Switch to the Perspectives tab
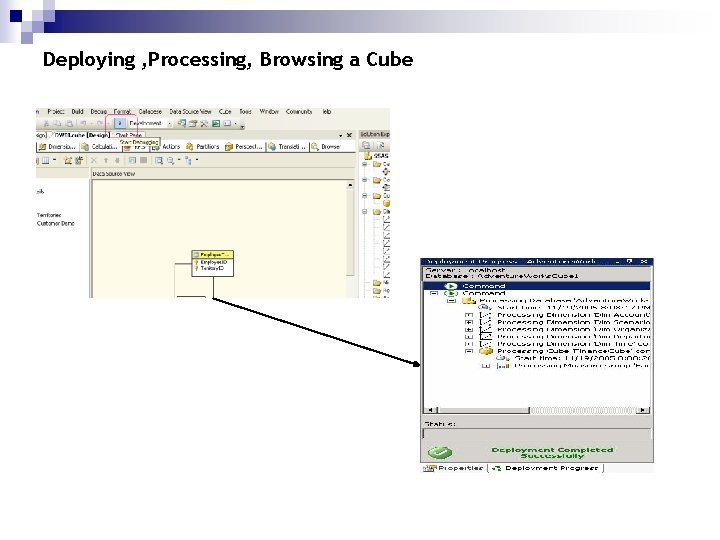 (x=243, y=147)
